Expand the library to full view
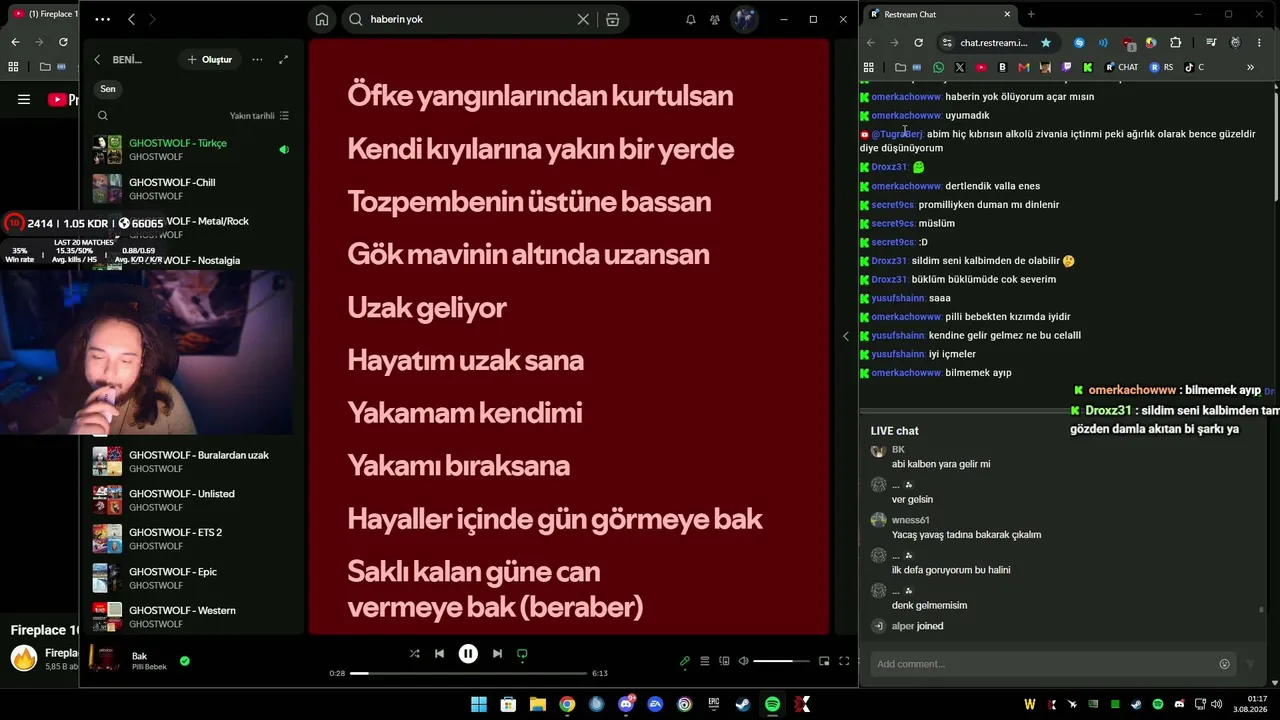The width and height of the screenshot is (1280, 720). pos(284,60)
